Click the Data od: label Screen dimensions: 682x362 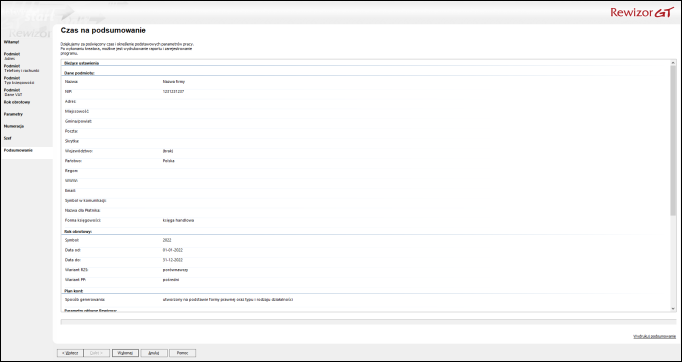(73, 250)
